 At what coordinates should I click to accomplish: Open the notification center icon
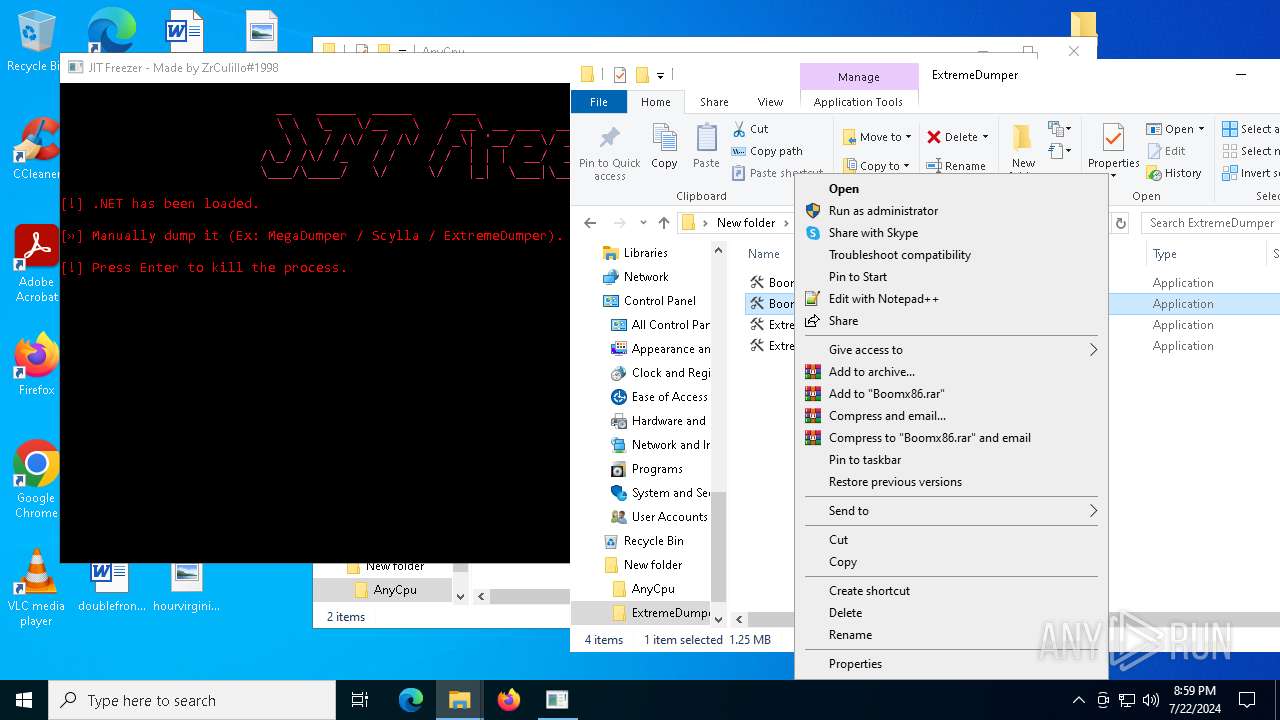click(1247, 700)
